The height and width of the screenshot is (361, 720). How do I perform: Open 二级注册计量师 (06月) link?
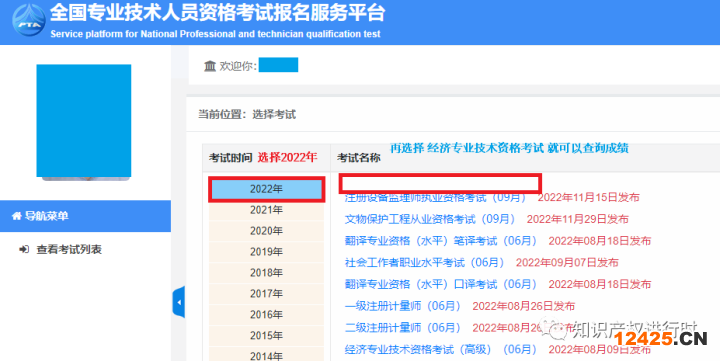click(402, 327)
